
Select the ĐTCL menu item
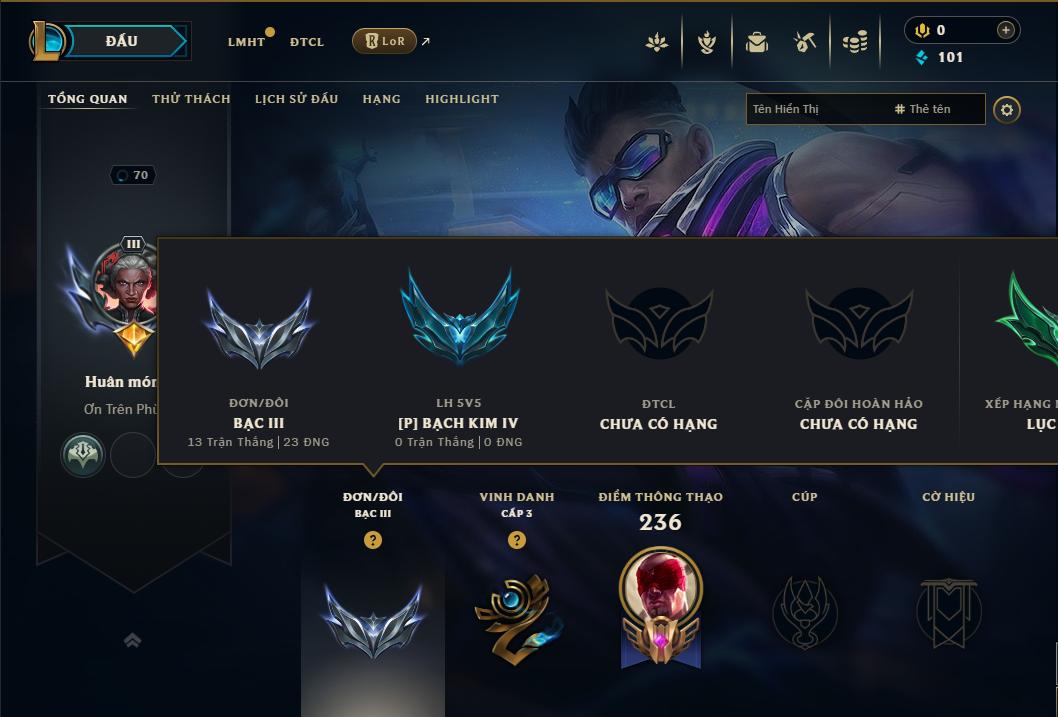click(x=307, y=42)
